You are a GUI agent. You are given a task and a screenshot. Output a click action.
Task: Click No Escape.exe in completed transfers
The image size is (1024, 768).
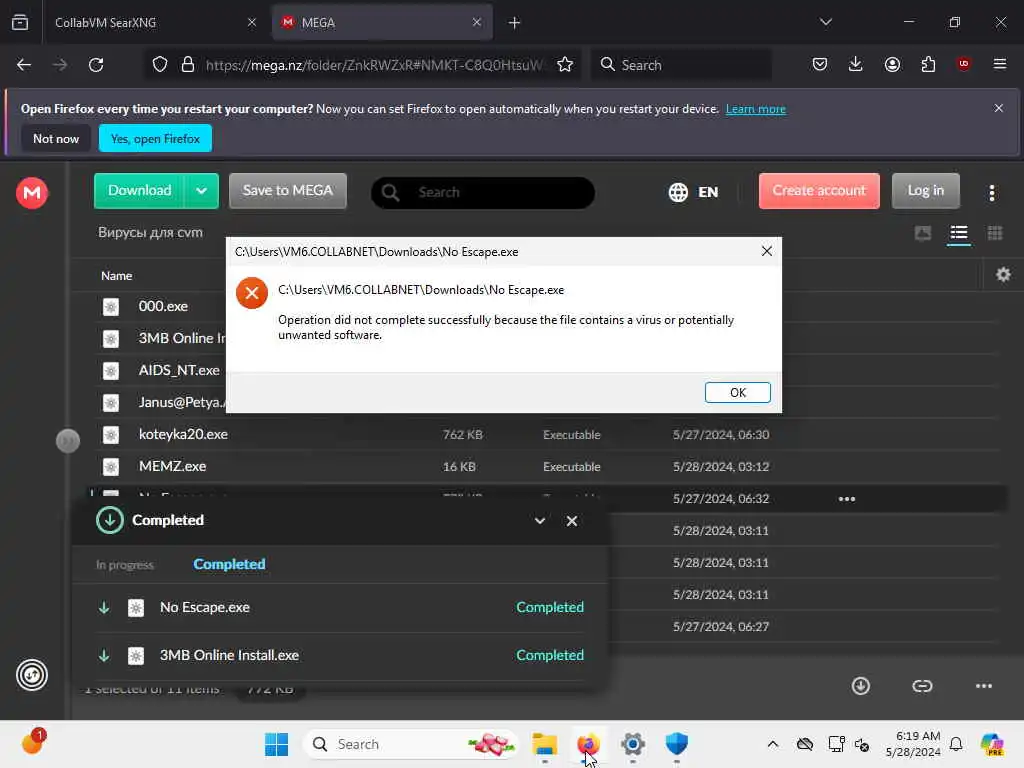(340, 607)
